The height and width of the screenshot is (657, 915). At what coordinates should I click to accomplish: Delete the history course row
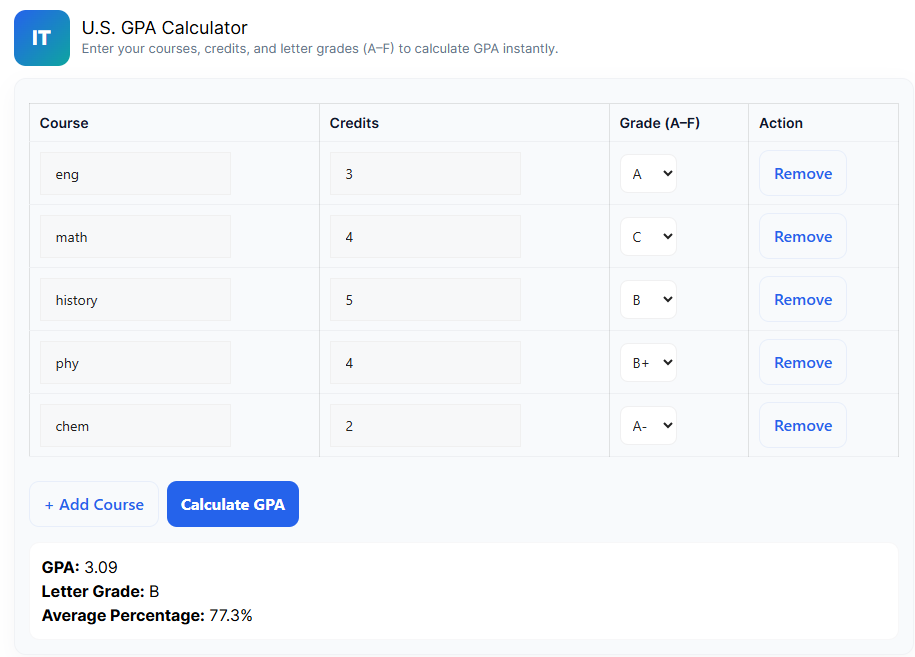(x=802, y=300)
